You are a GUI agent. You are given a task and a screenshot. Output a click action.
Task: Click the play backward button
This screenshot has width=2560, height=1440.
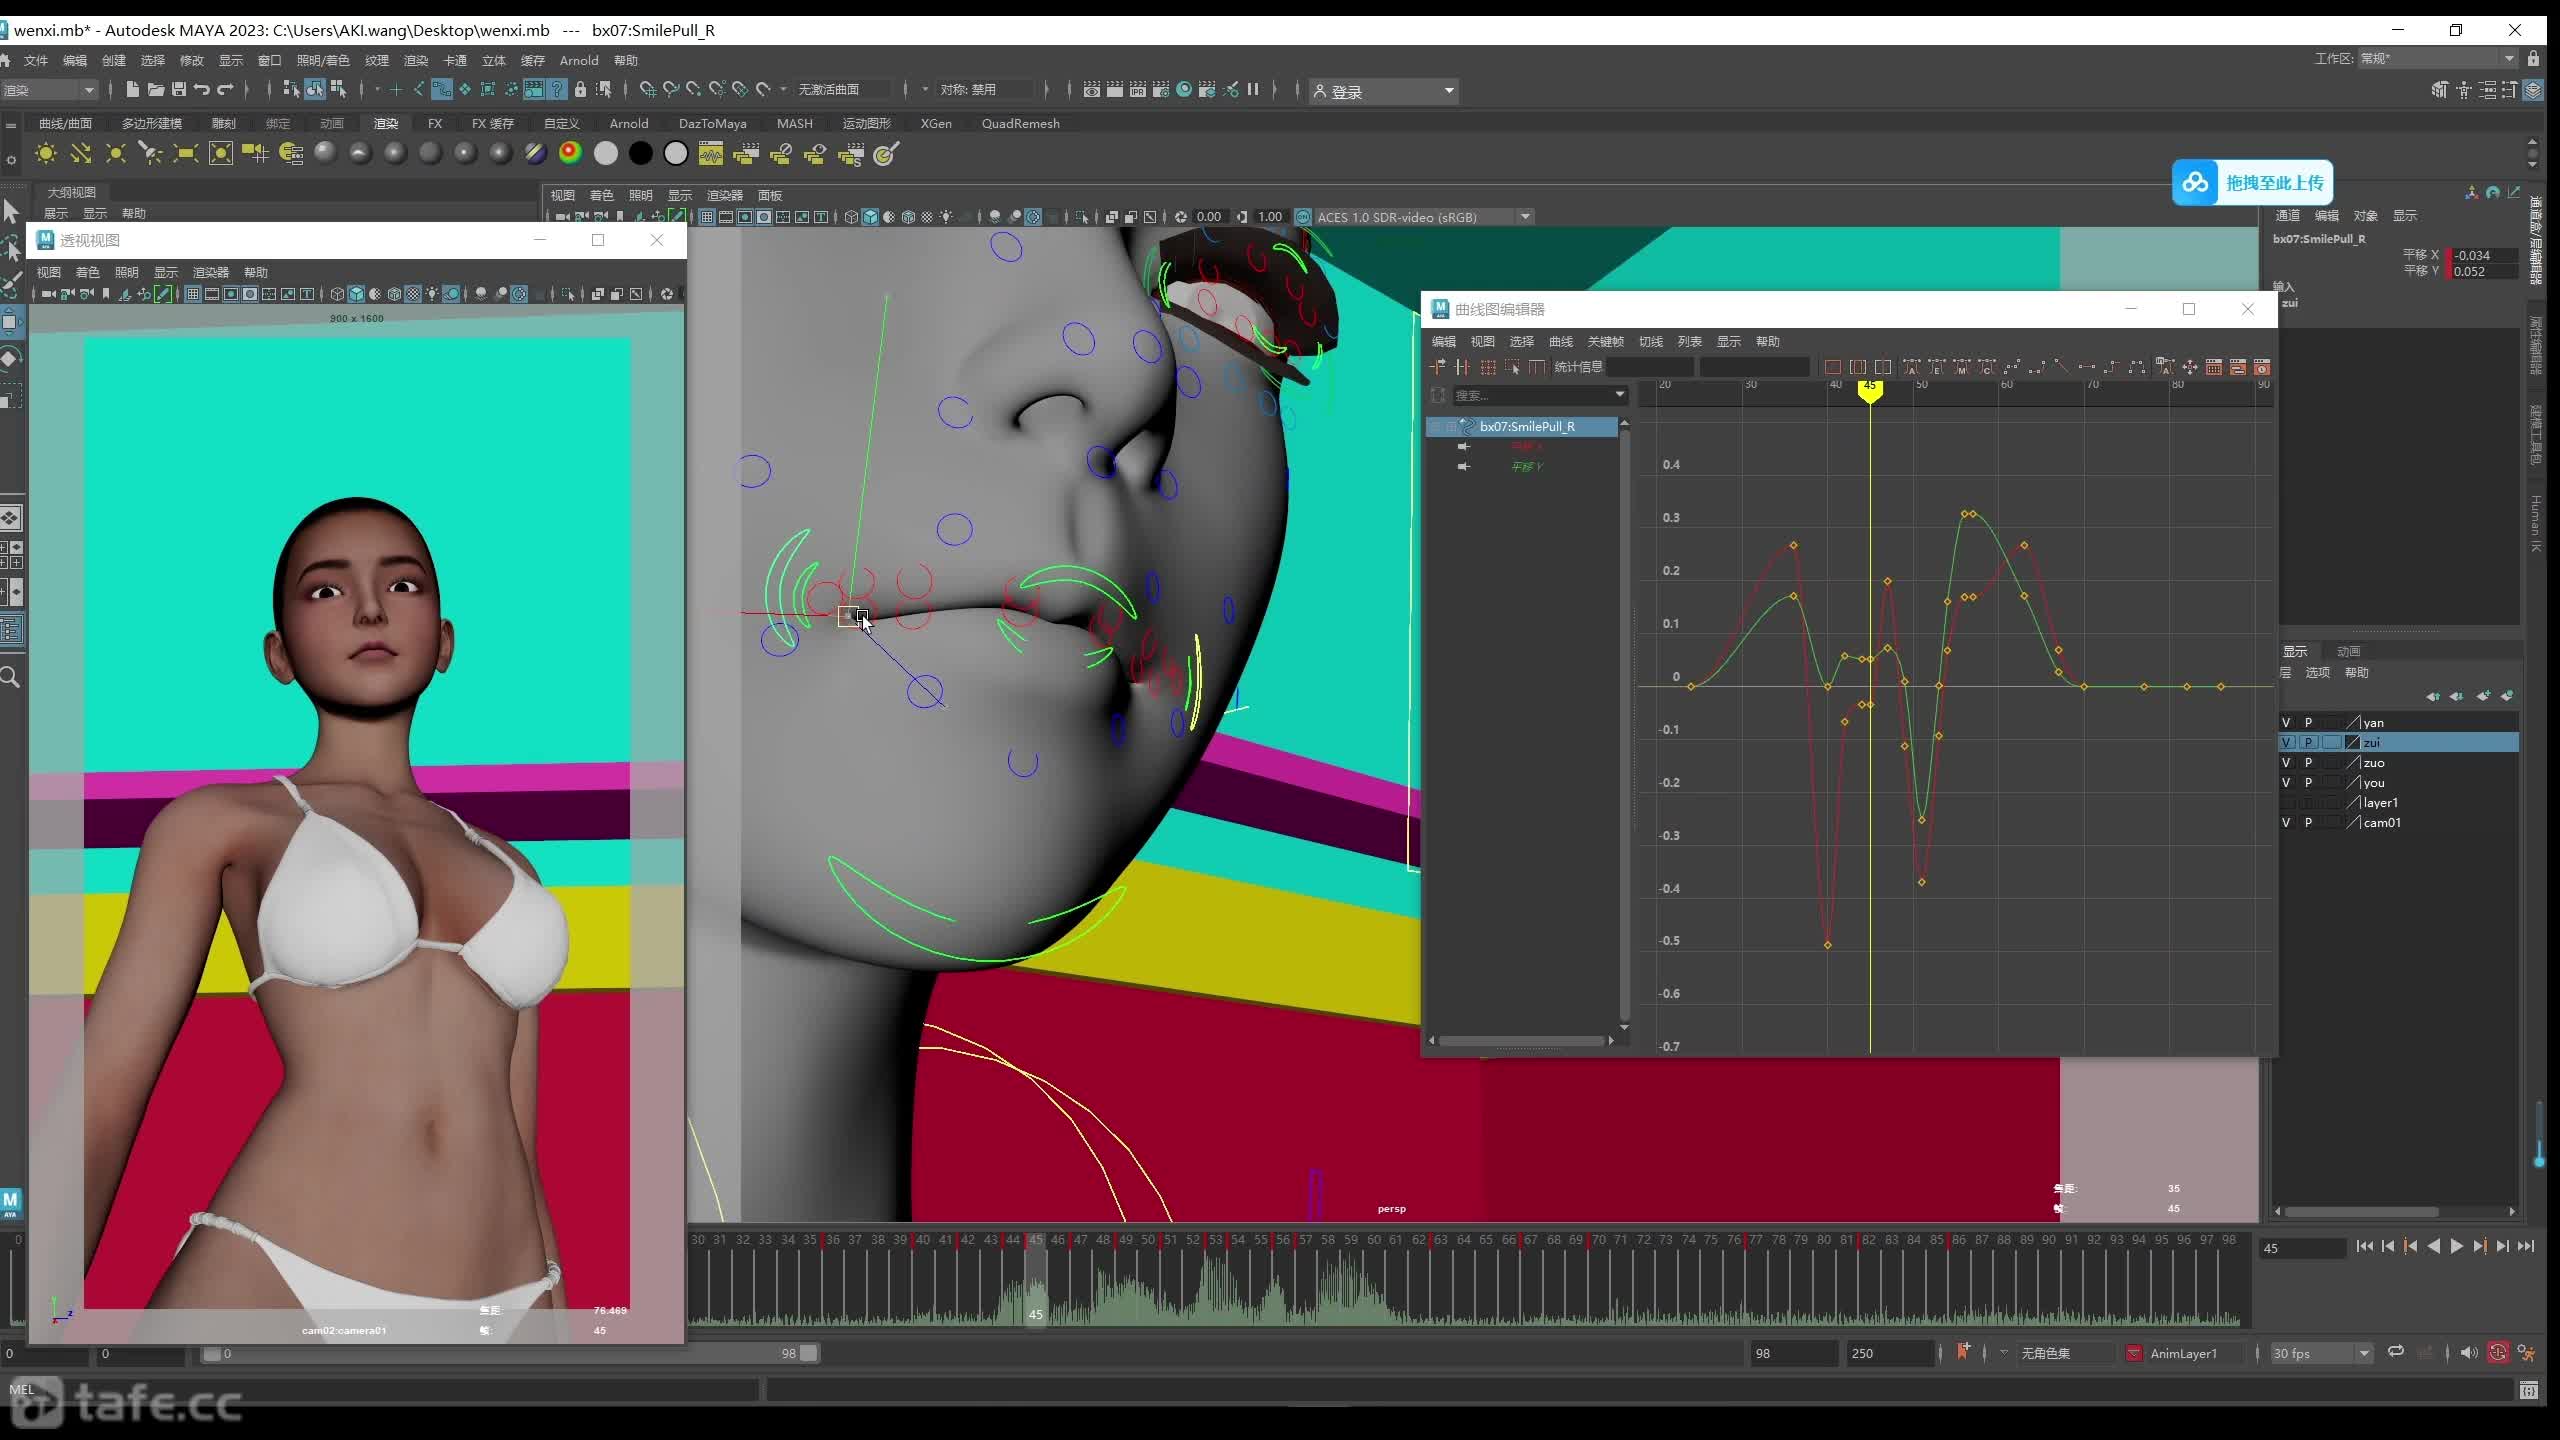[2434, 1246]
